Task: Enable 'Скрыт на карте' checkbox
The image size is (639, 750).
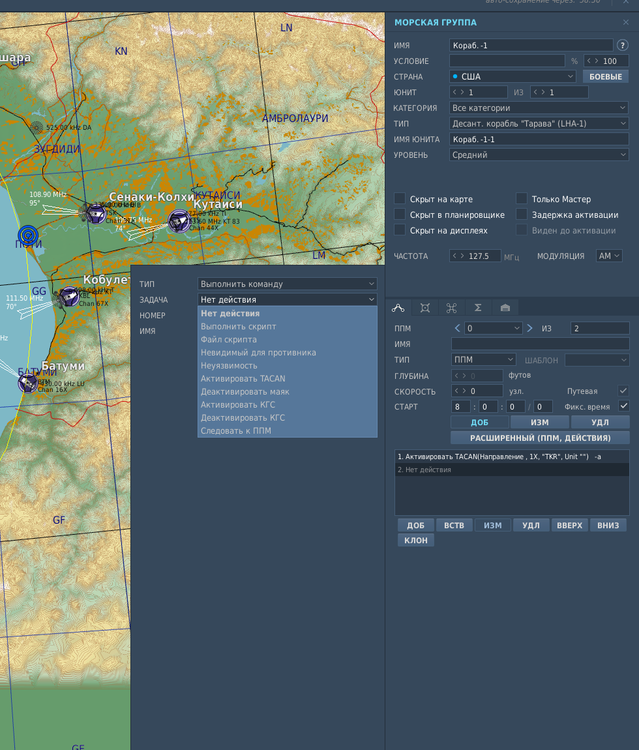Action: (x=400, y=199)
